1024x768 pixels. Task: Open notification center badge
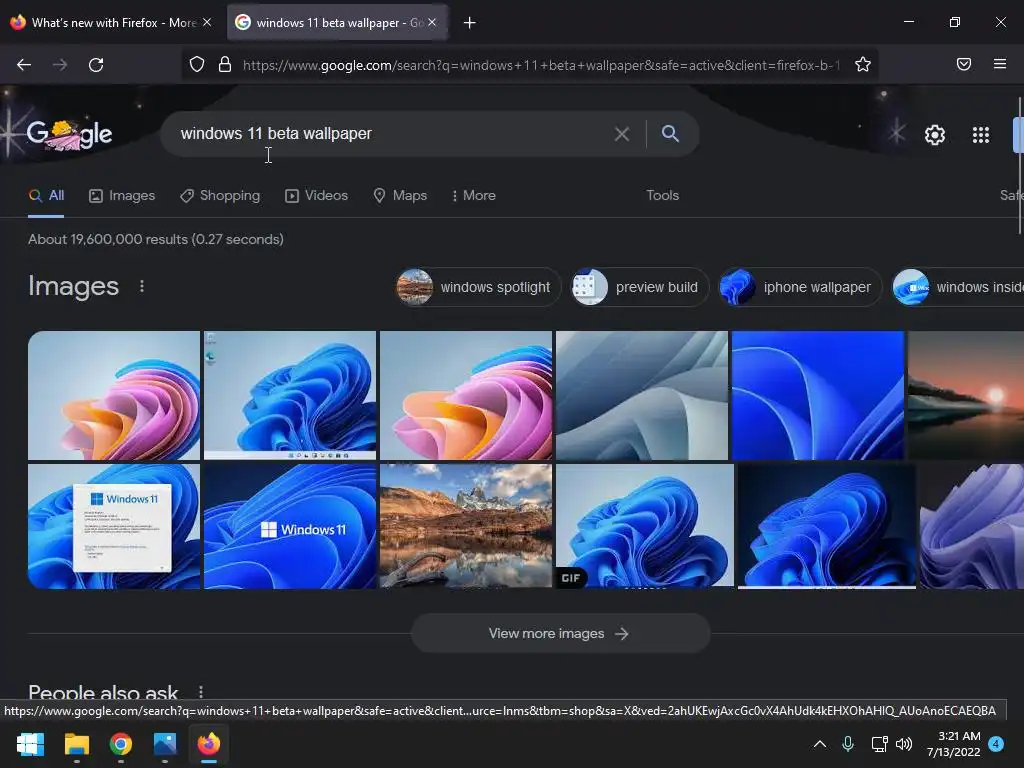pos(996,744)
